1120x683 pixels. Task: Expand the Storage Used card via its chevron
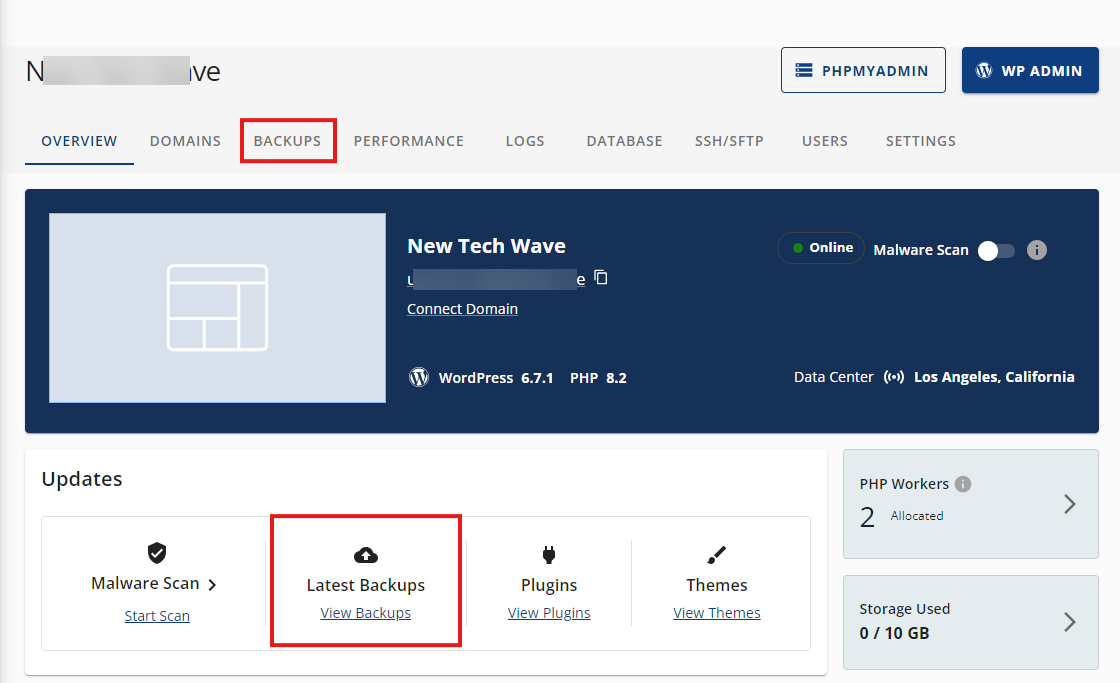coord(1069,622)
